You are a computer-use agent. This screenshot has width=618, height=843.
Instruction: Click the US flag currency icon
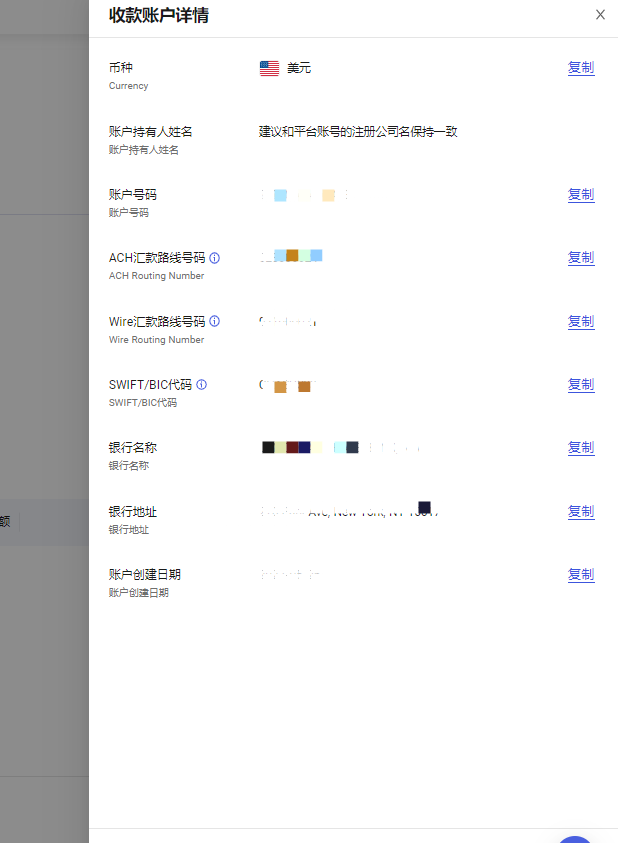(x=269, y=68)
